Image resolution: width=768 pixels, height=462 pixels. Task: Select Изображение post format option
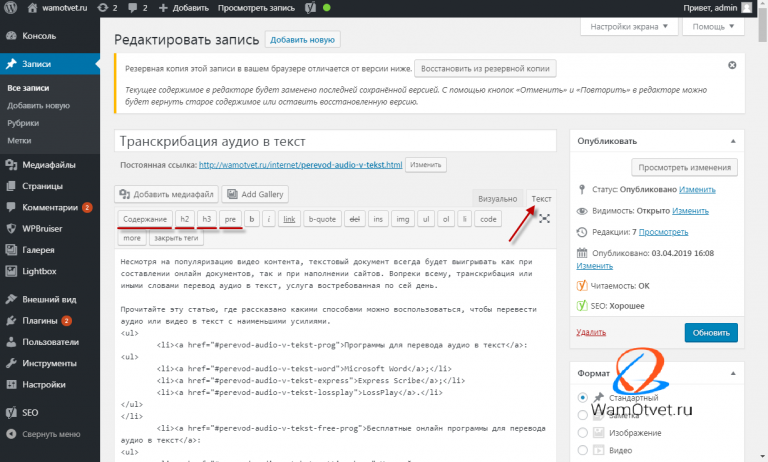pos(582,432)
